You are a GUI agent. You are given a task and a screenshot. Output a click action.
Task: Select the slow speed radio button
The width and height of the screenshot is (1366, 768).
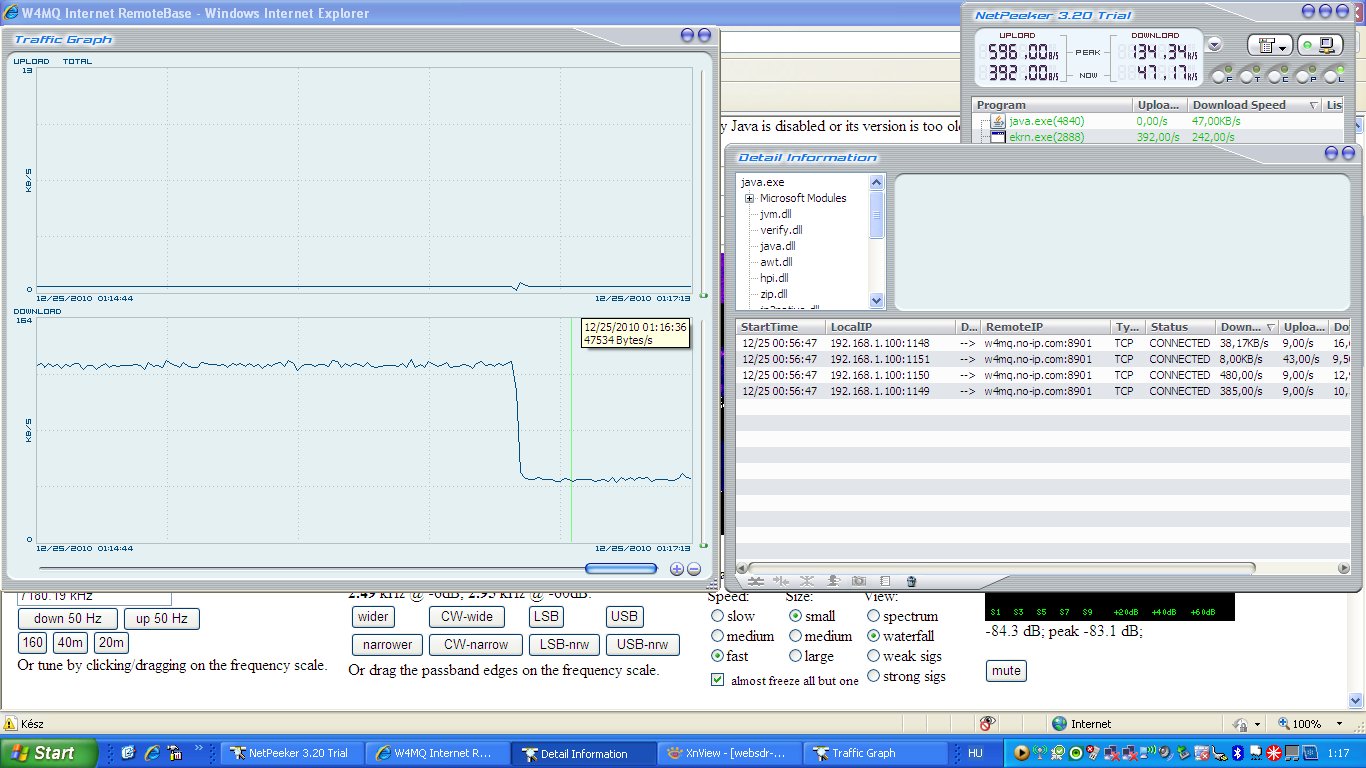717,616
